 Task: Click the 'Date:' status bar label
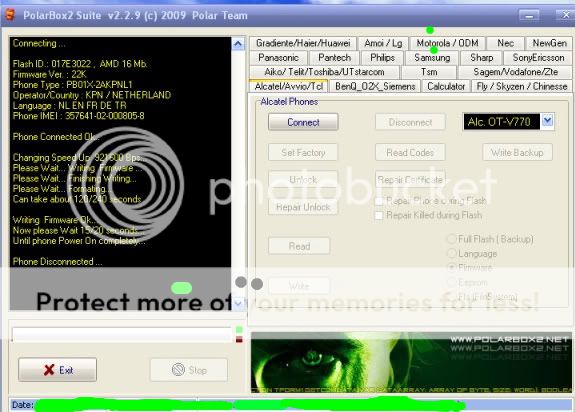point(23,405)
